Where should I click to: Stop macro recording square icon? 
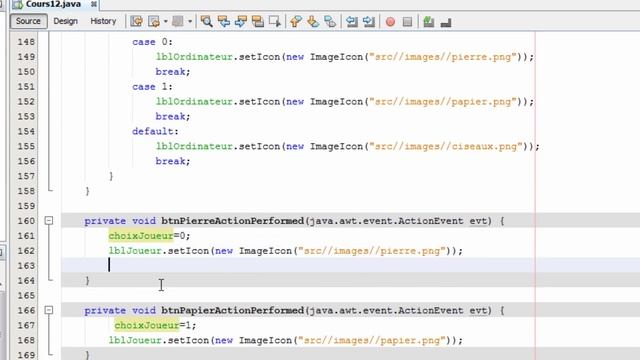(x=407, y=22)
